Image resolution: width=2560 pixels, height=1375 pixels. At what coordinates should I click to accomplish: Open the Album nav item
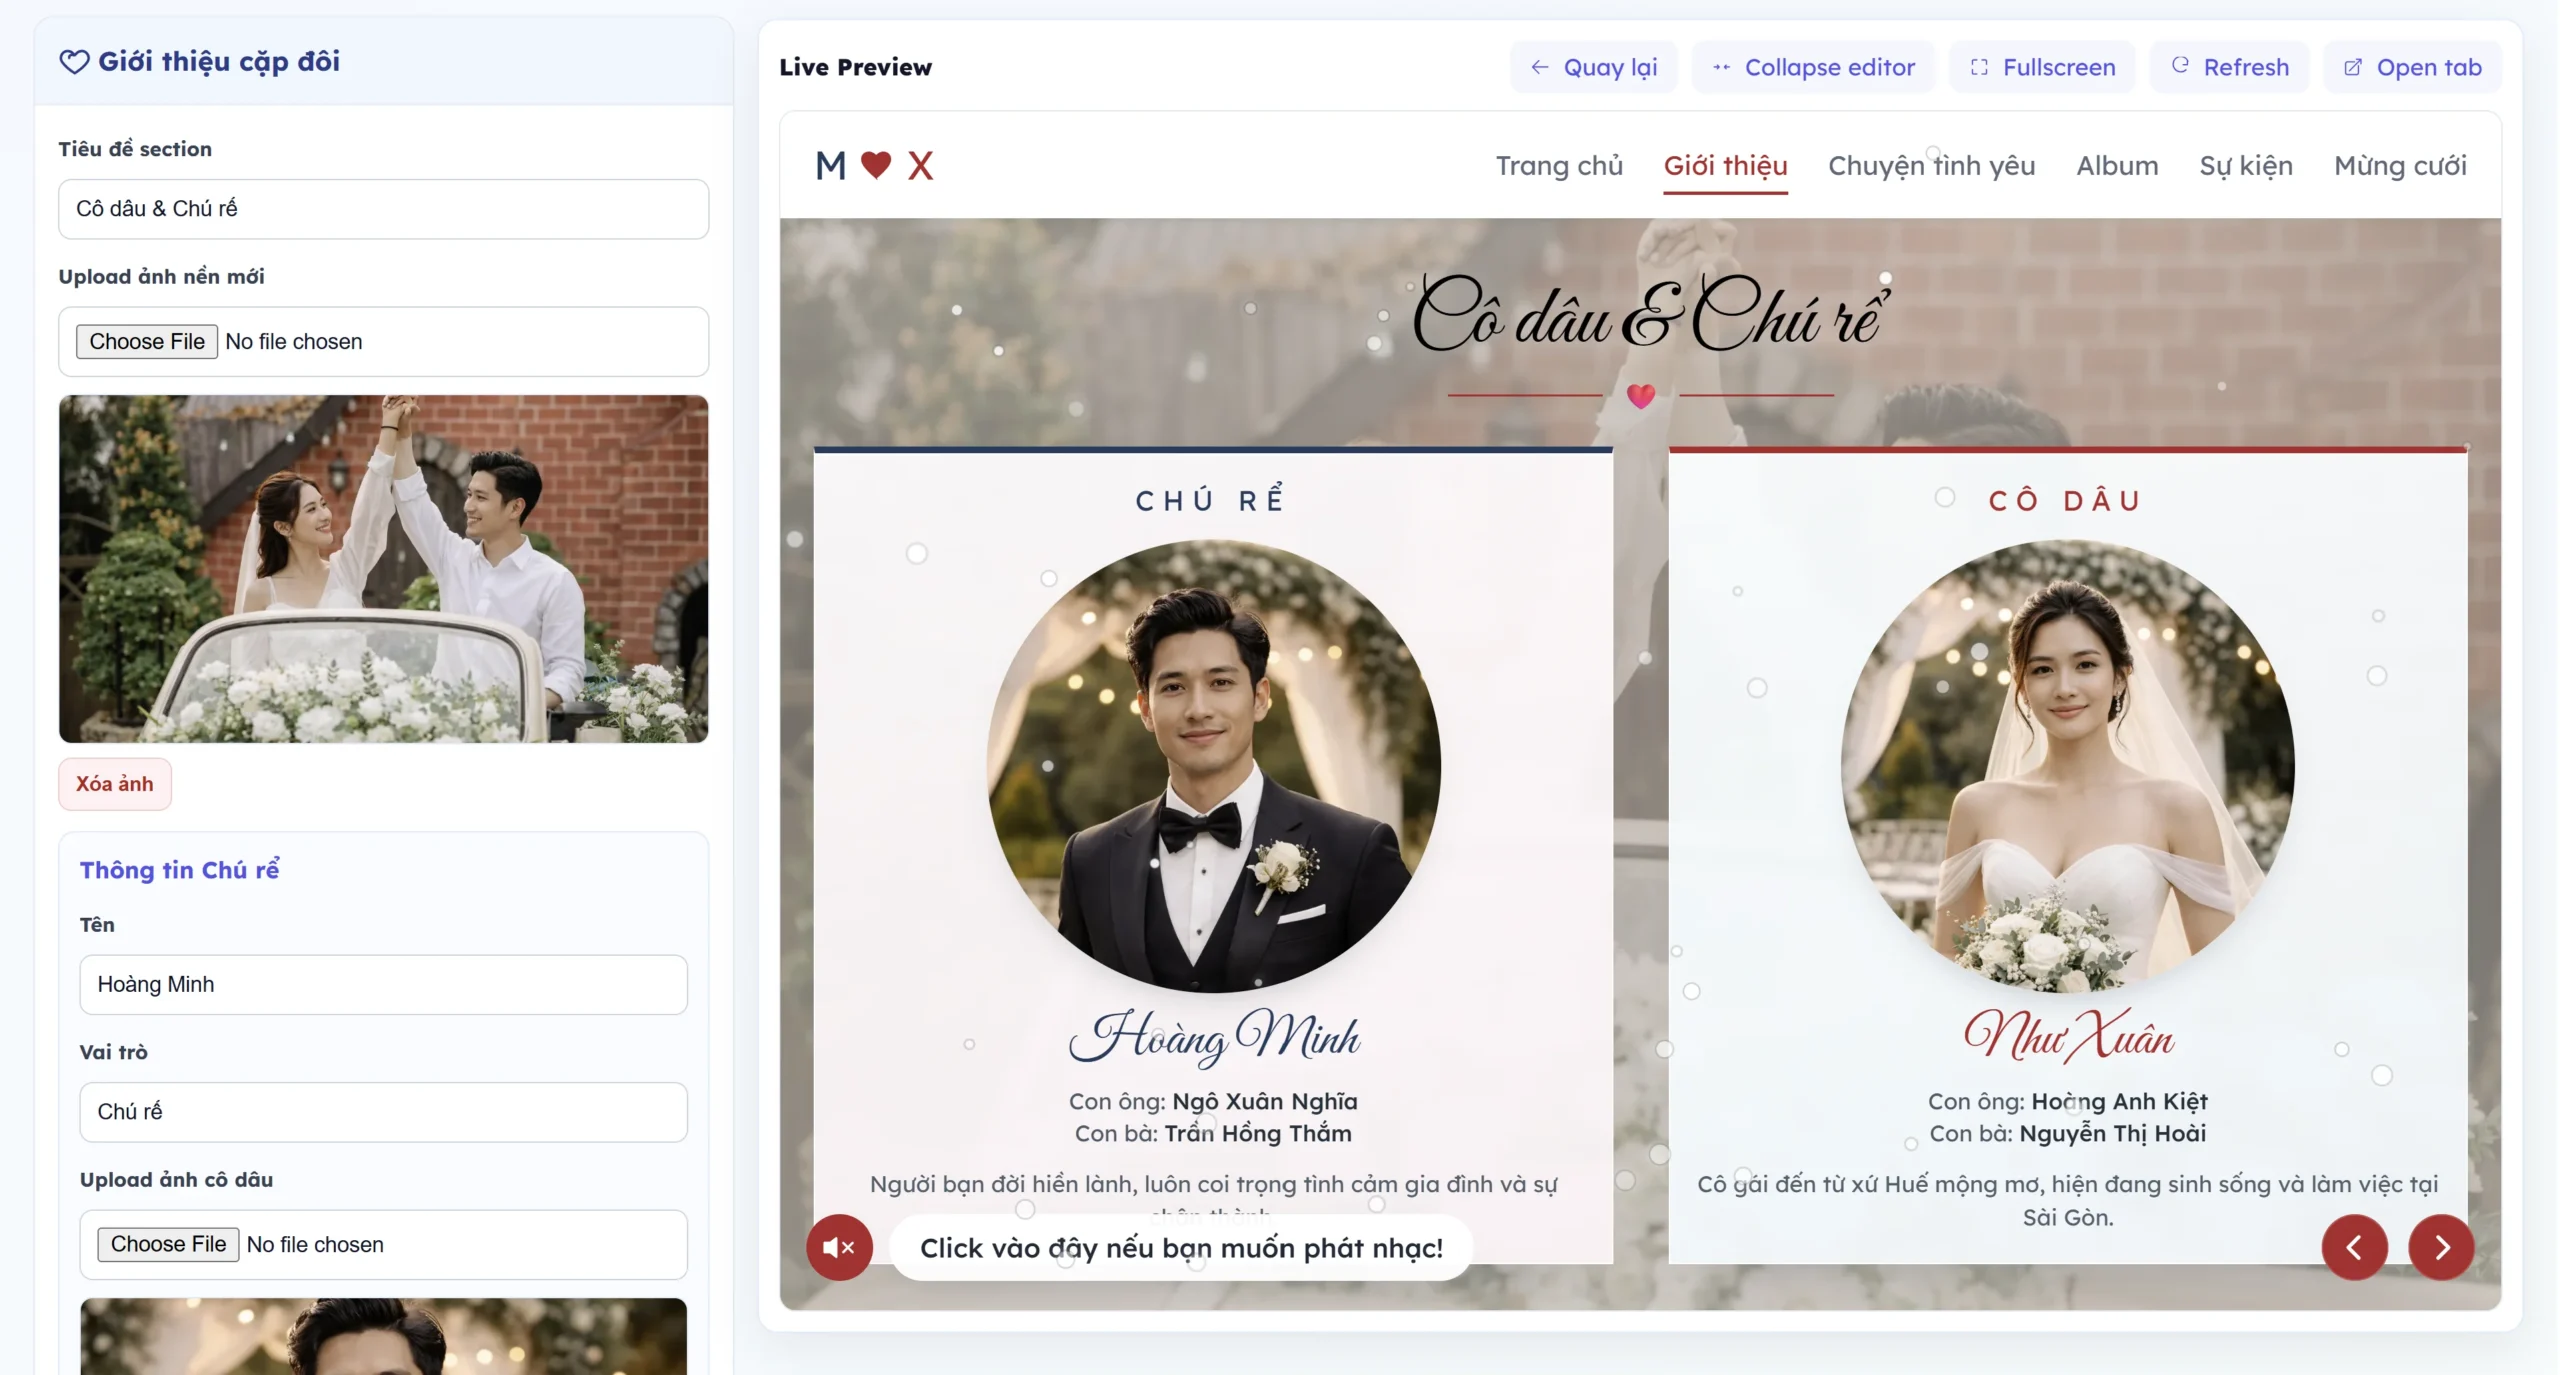[x=2117, y=165]
